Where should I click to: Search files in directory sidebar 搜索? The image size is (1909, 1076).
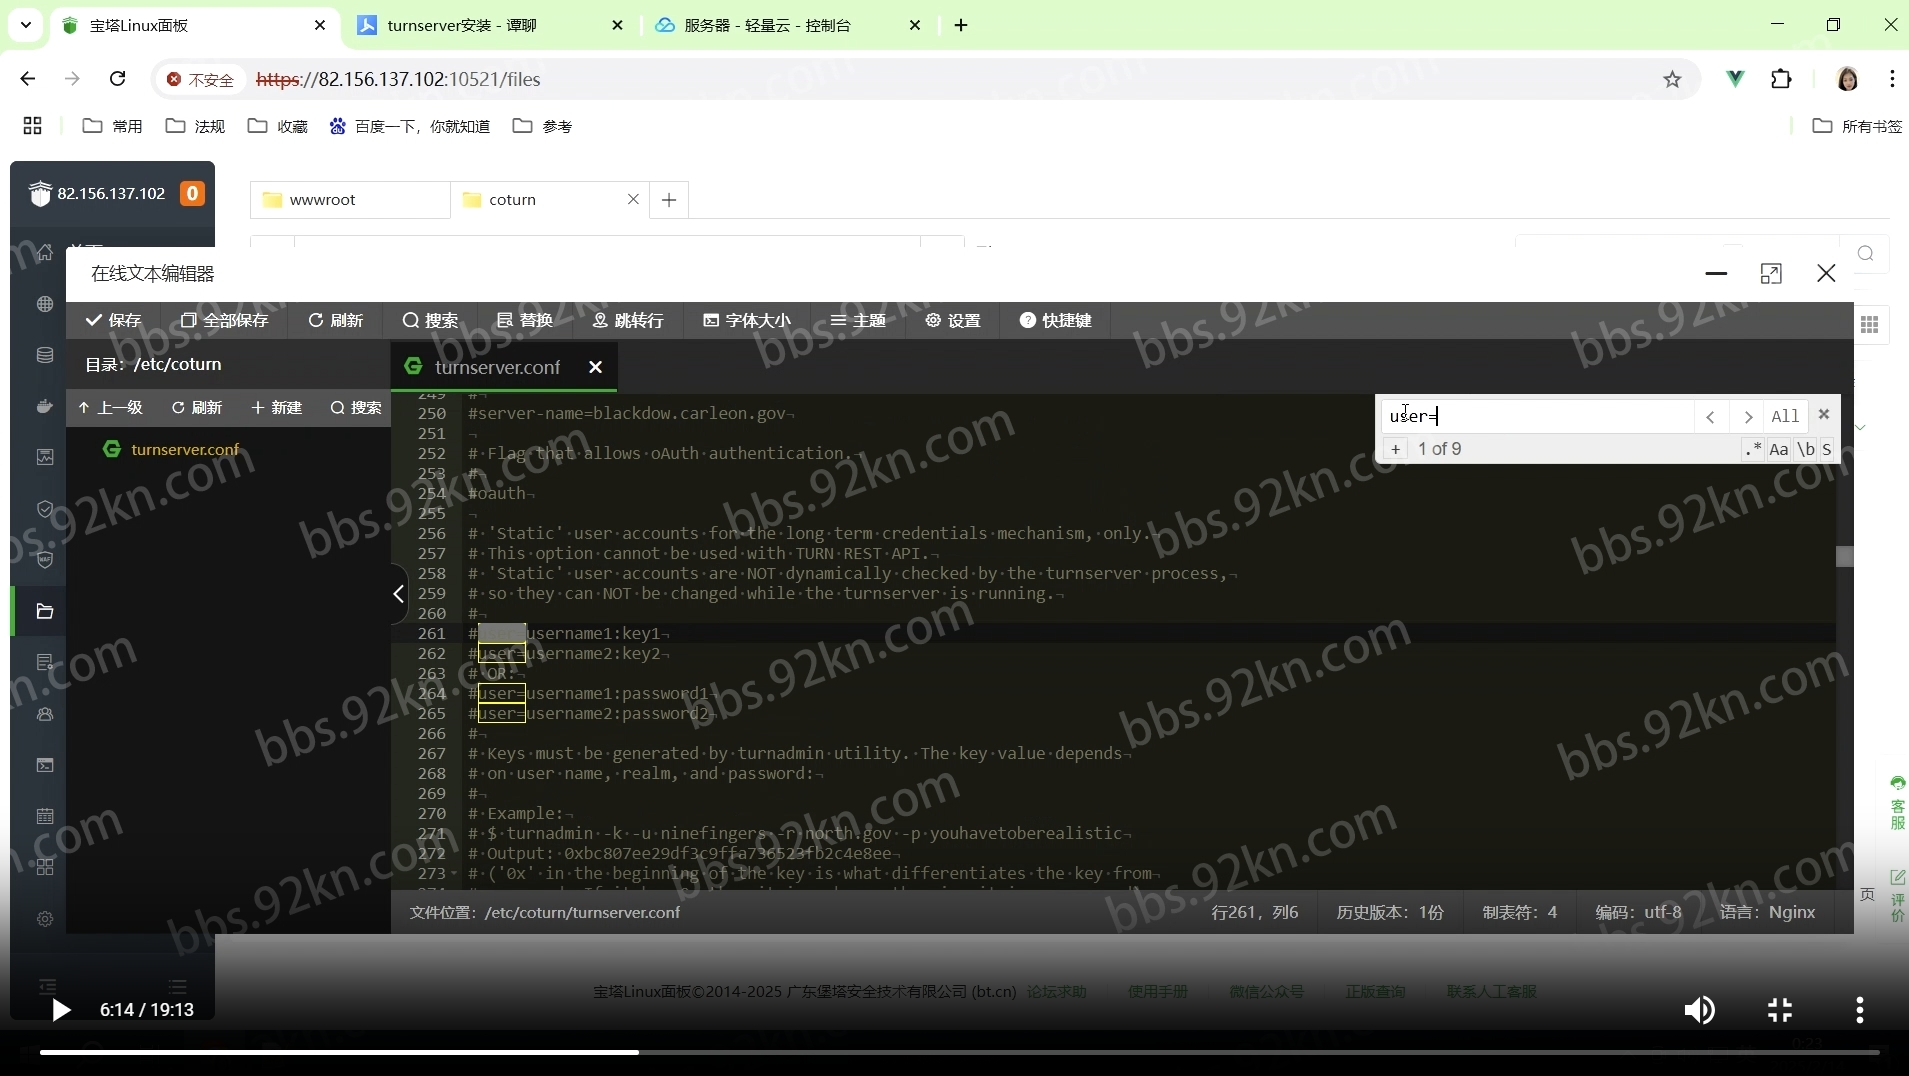point(356,407)
